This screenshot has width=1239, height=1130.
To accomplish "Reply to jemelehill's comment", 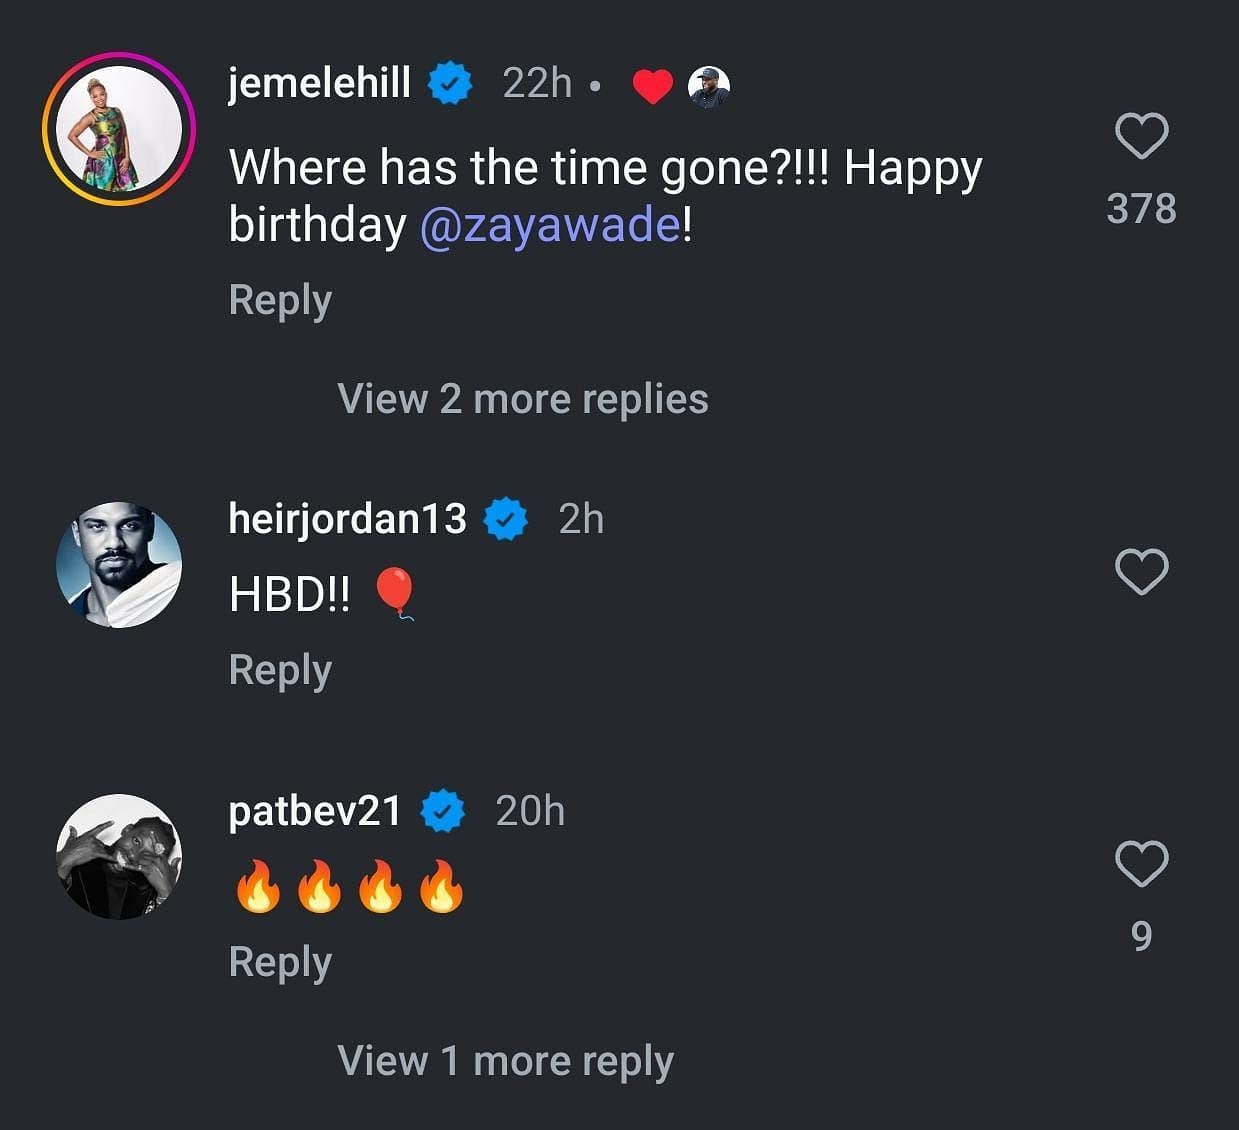I will tap(280, 300).
